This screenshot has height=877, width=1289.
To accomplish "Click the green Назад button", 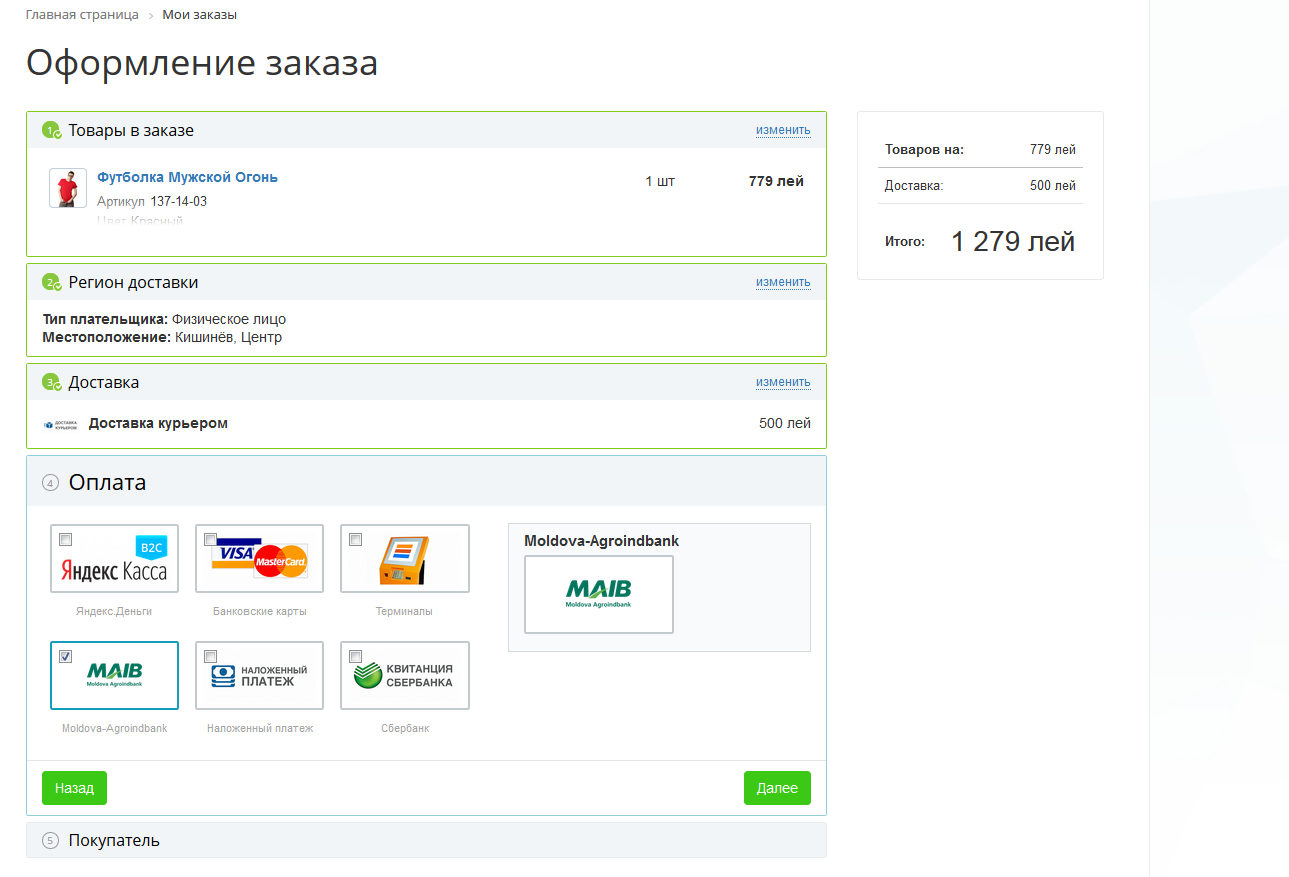I will coord(74,788).
